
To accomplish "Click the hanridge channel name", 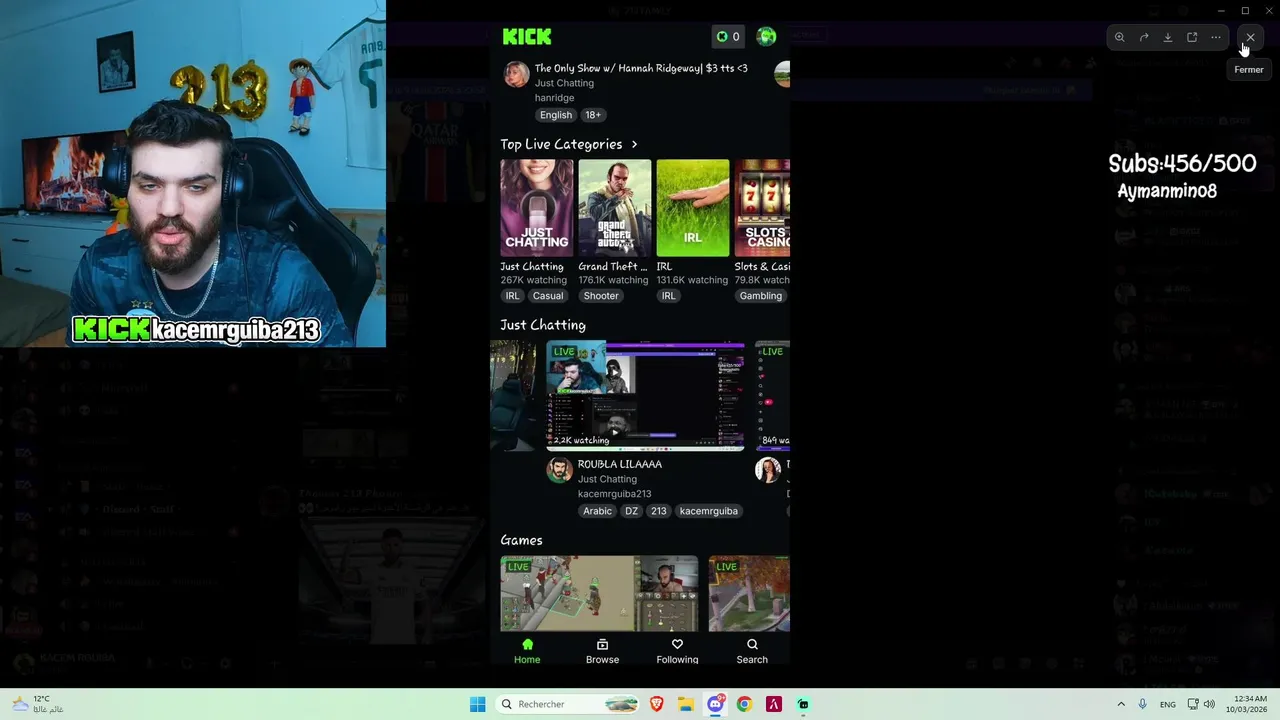I will click(x=554, y=98).
